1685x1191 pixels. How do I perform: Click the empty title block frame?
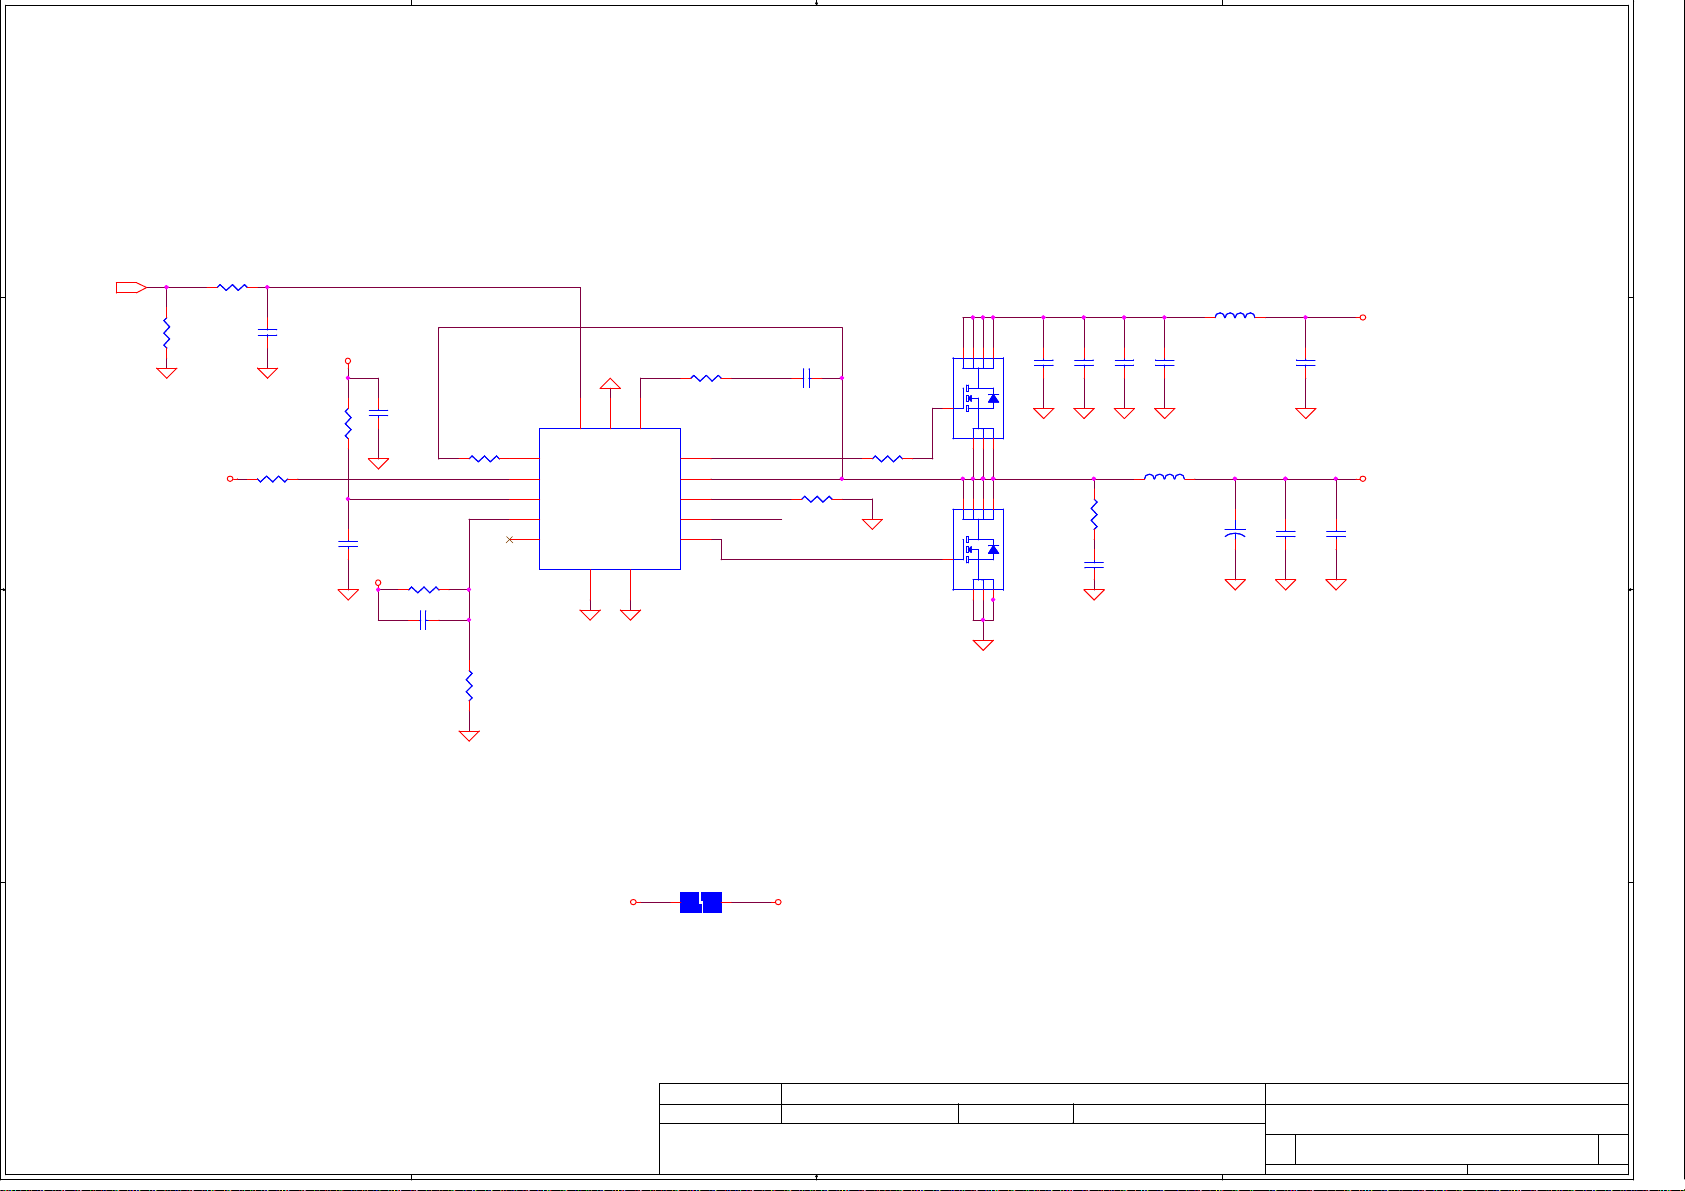(x=1144, y=1128)
